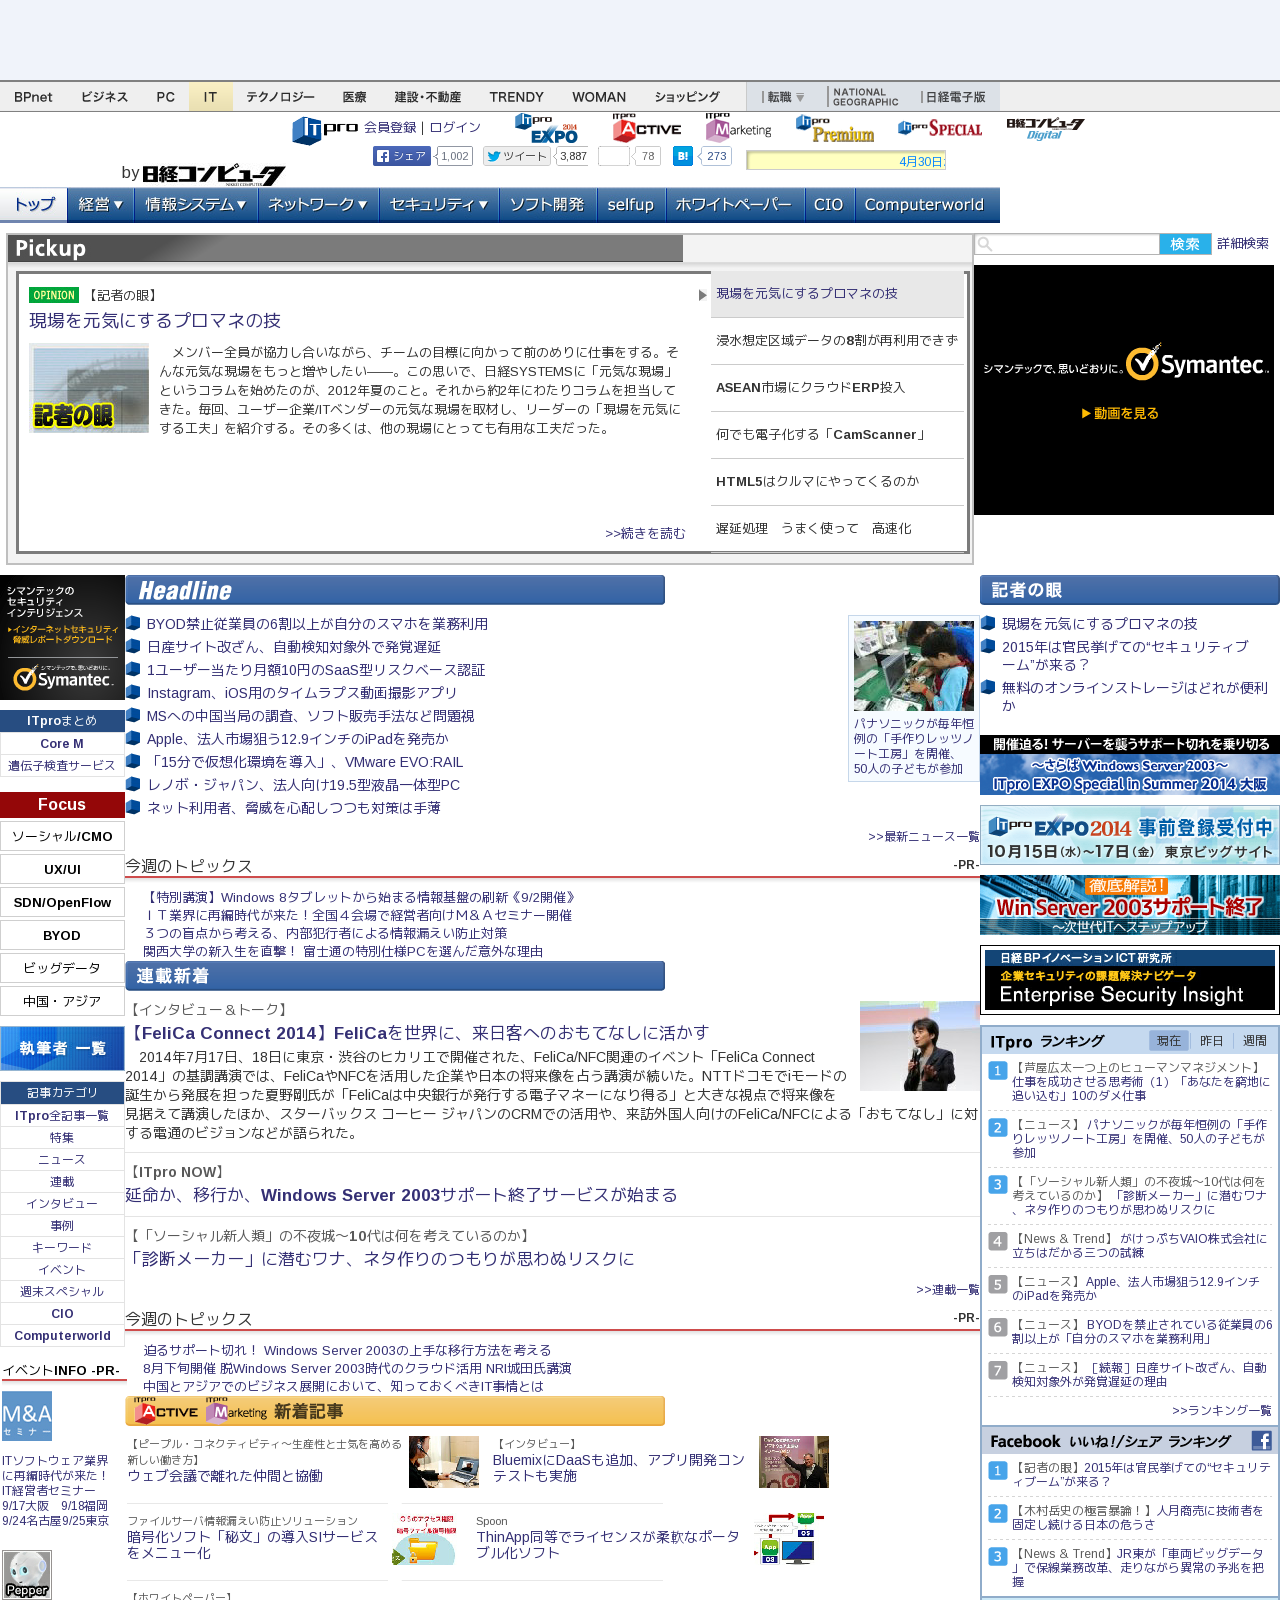
Task: Open the >>ランキング一覧 link
Action: [x=1222, y=1411]
